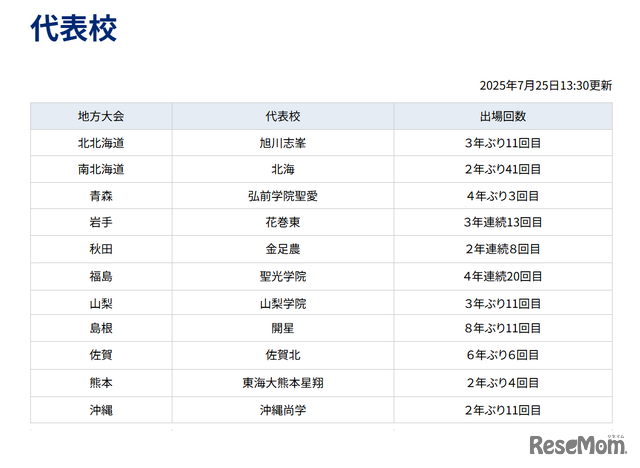The height and width of the screenshot is (468, 640).
Task: Click the 代表校 column header
Action: pos(283,116)
